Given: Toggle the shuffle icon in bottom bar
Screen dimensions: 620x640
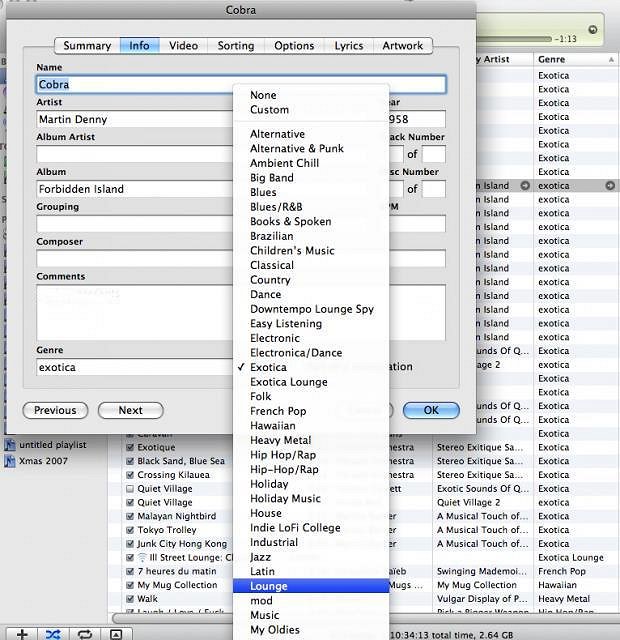Looking at the screenshot, I should [53, 634].
